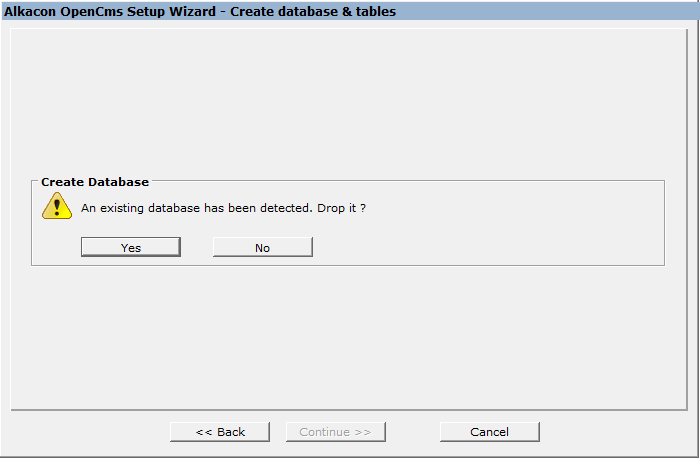This screenshot has width=700, height=459.
Task: Confirm dropping the database with Yes
Action: (131, 247)
